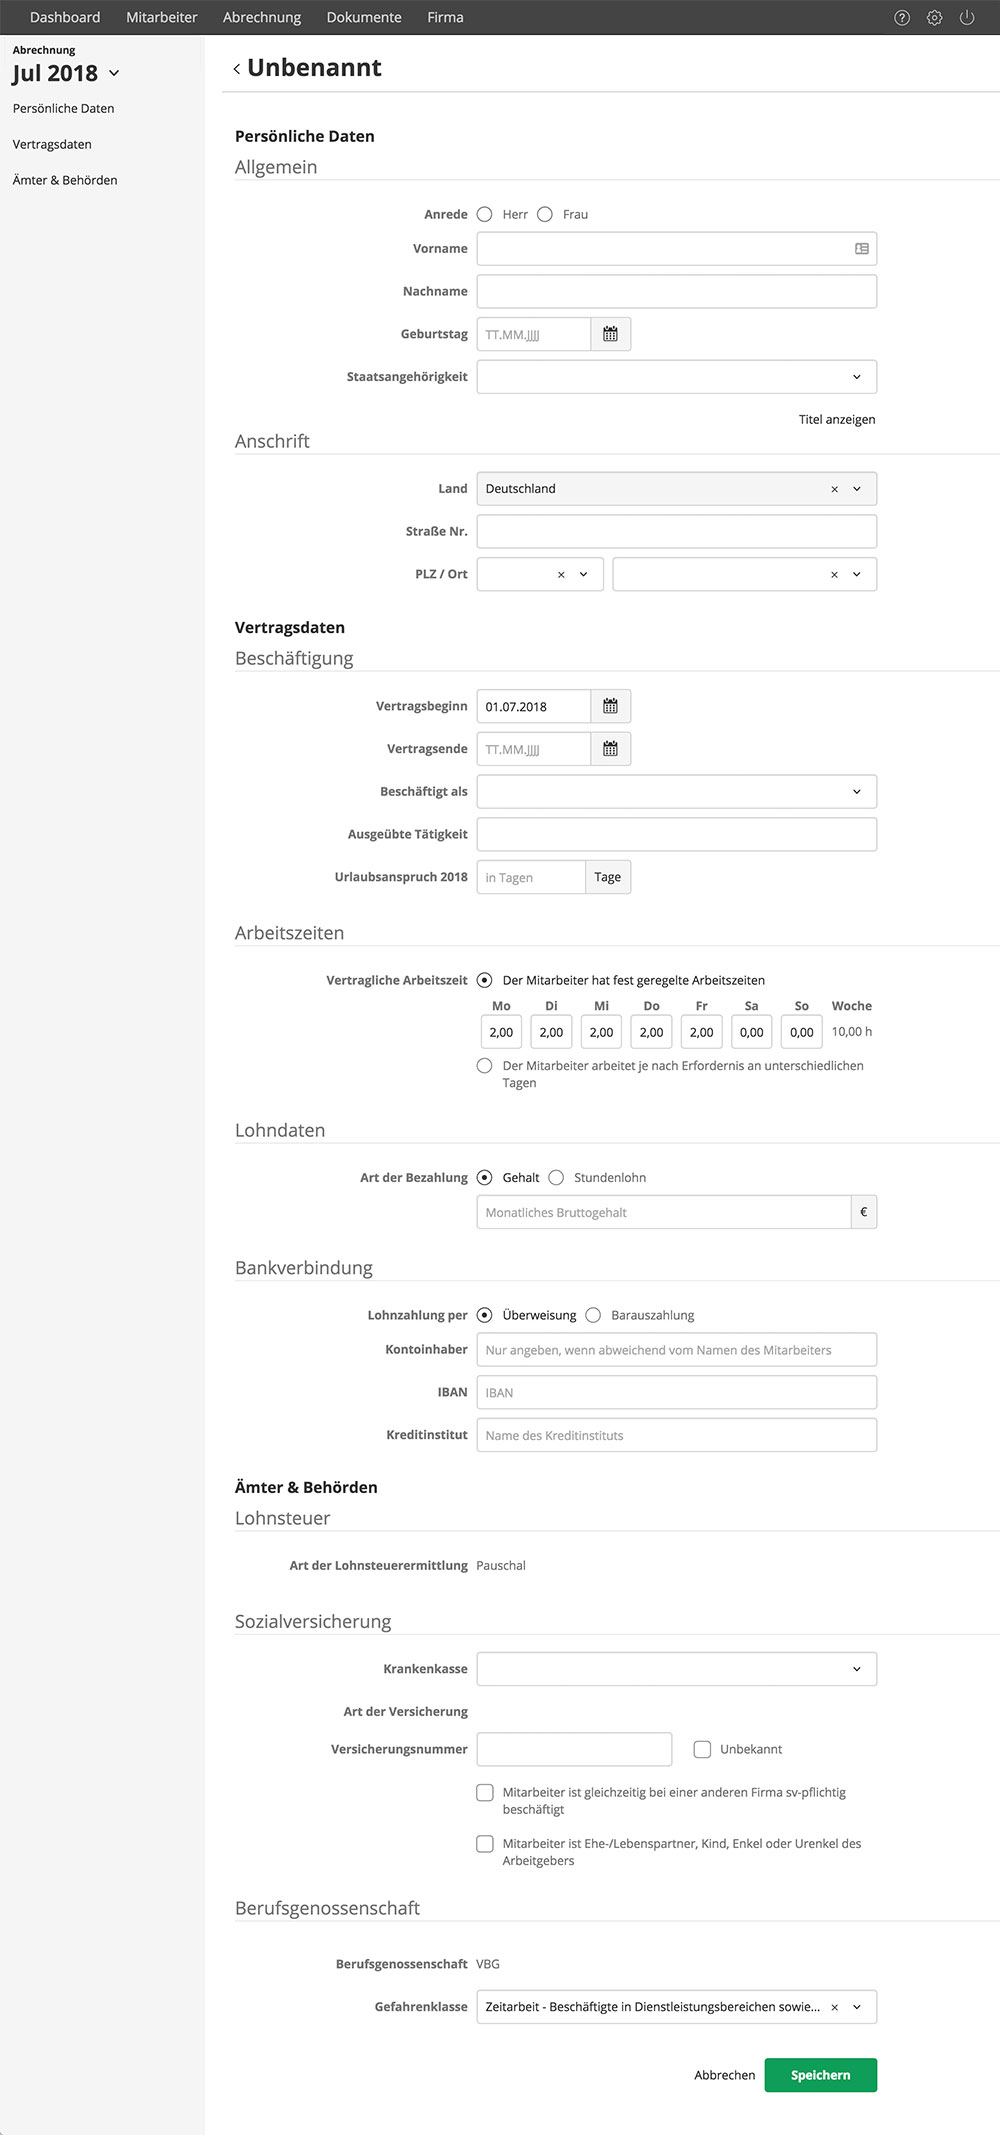Click the contact card icon in Vorname field
The height and width of the screenshot is (2135, 1000).
click(861, 249)
